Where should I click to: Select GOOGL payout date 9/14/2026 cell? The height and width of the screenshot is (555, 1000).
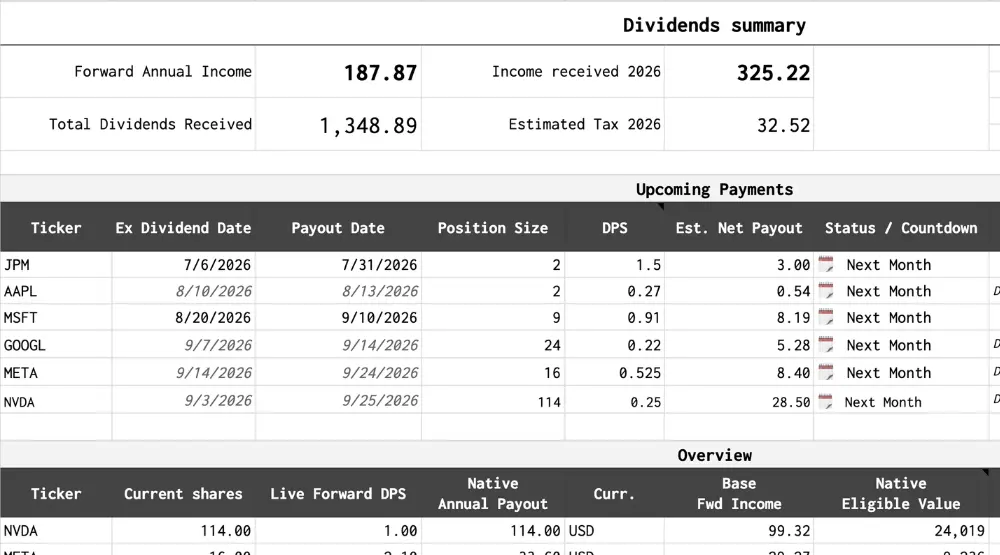[339, 344]
